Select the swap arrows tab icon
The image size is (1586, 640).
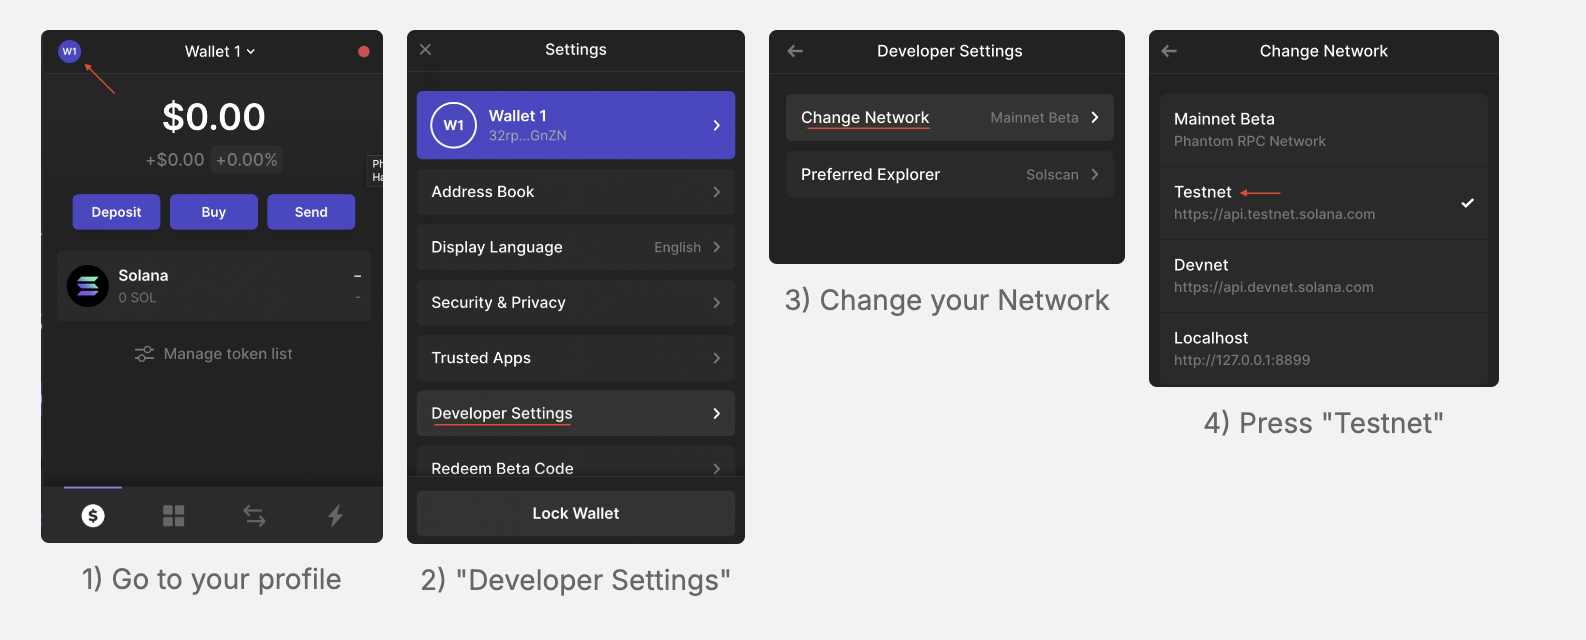click(x=255, y=515)
